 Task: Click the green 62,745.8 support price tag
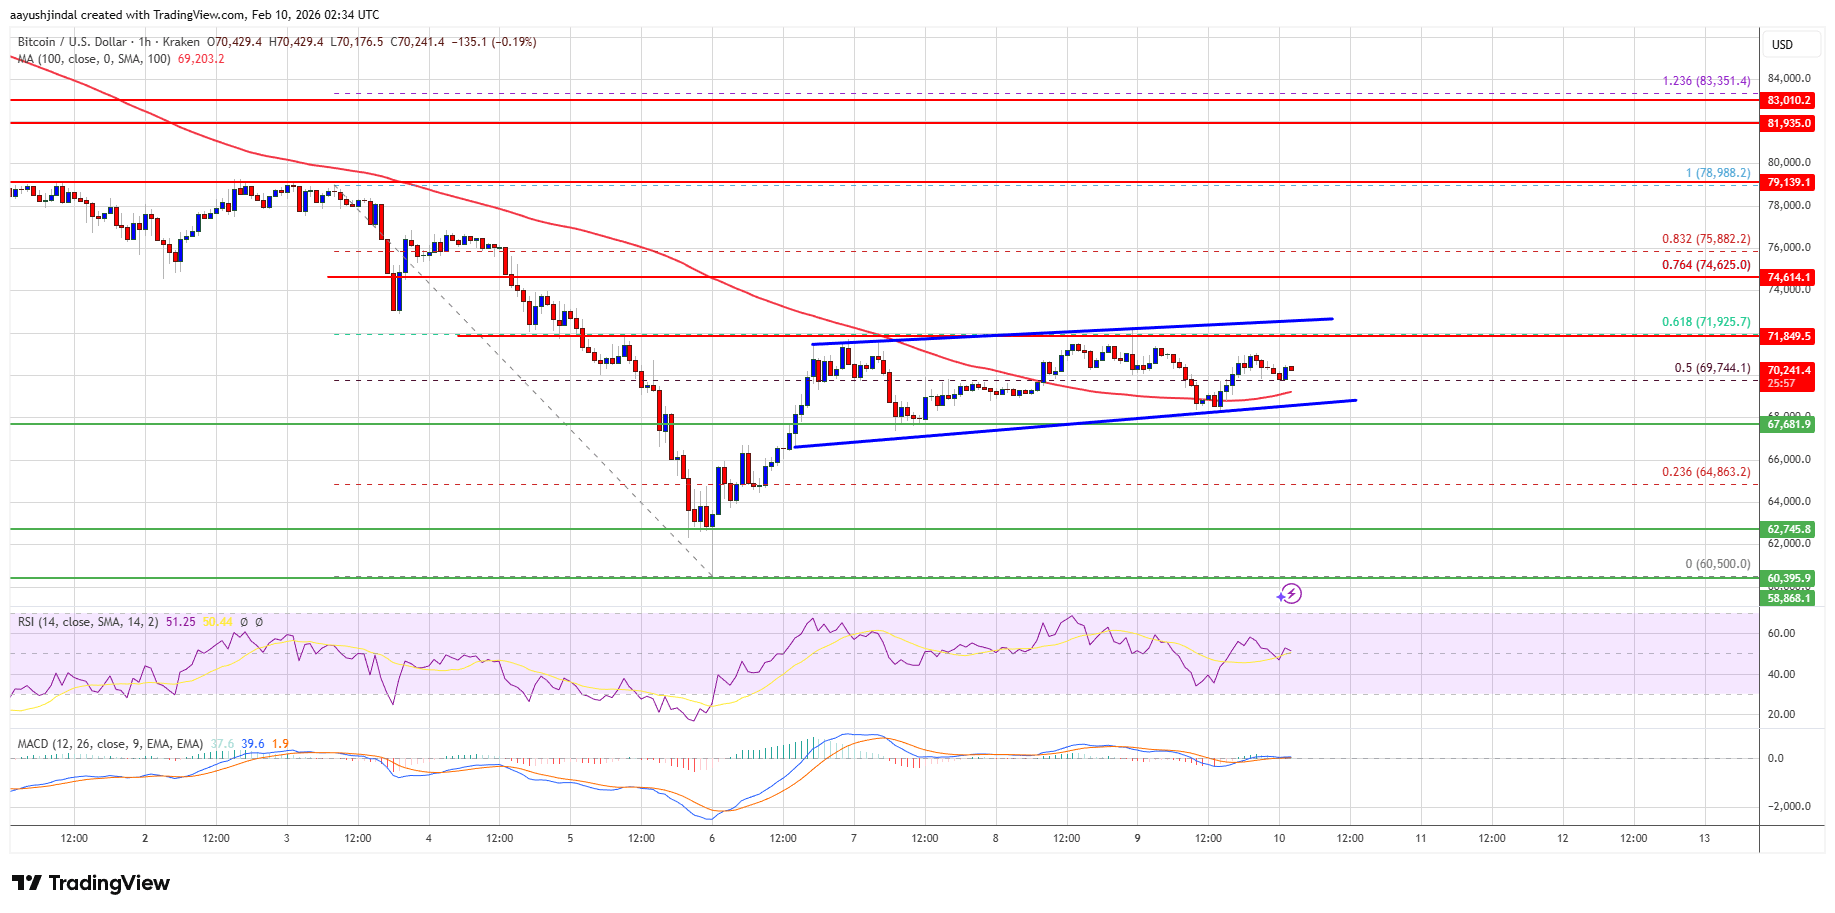[1788, 530]
